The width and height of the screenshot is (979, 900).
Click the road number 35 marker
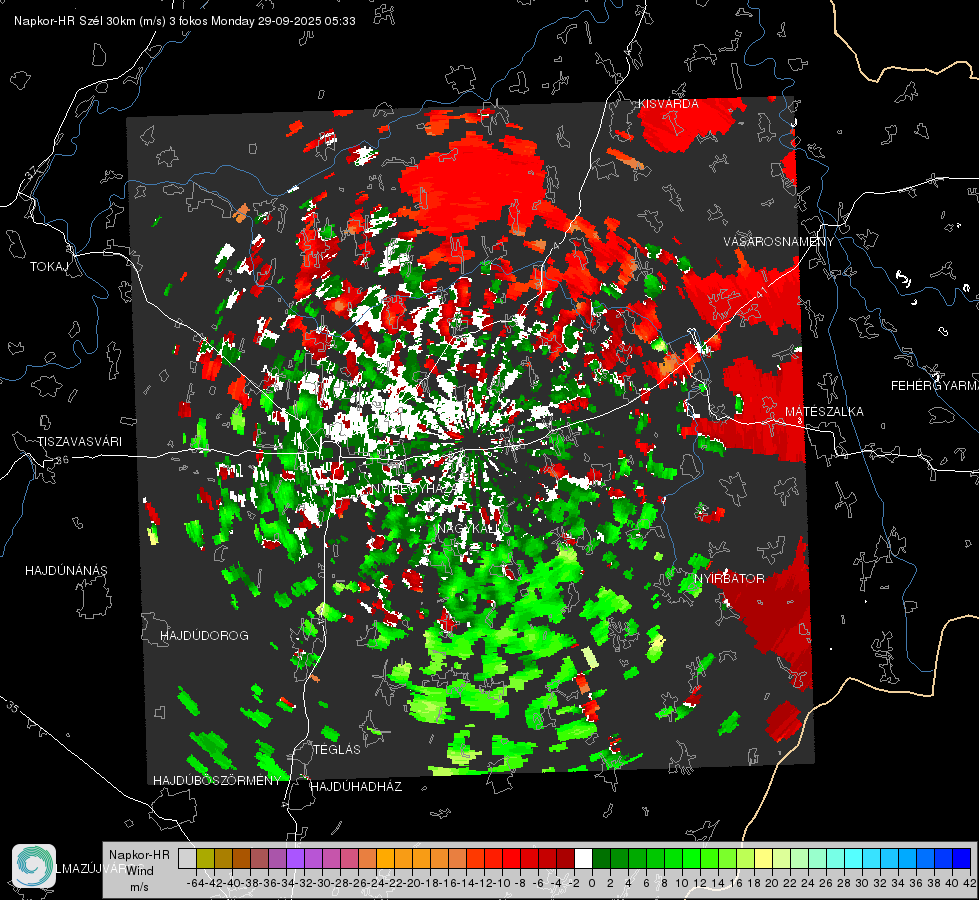click(12, 706)
